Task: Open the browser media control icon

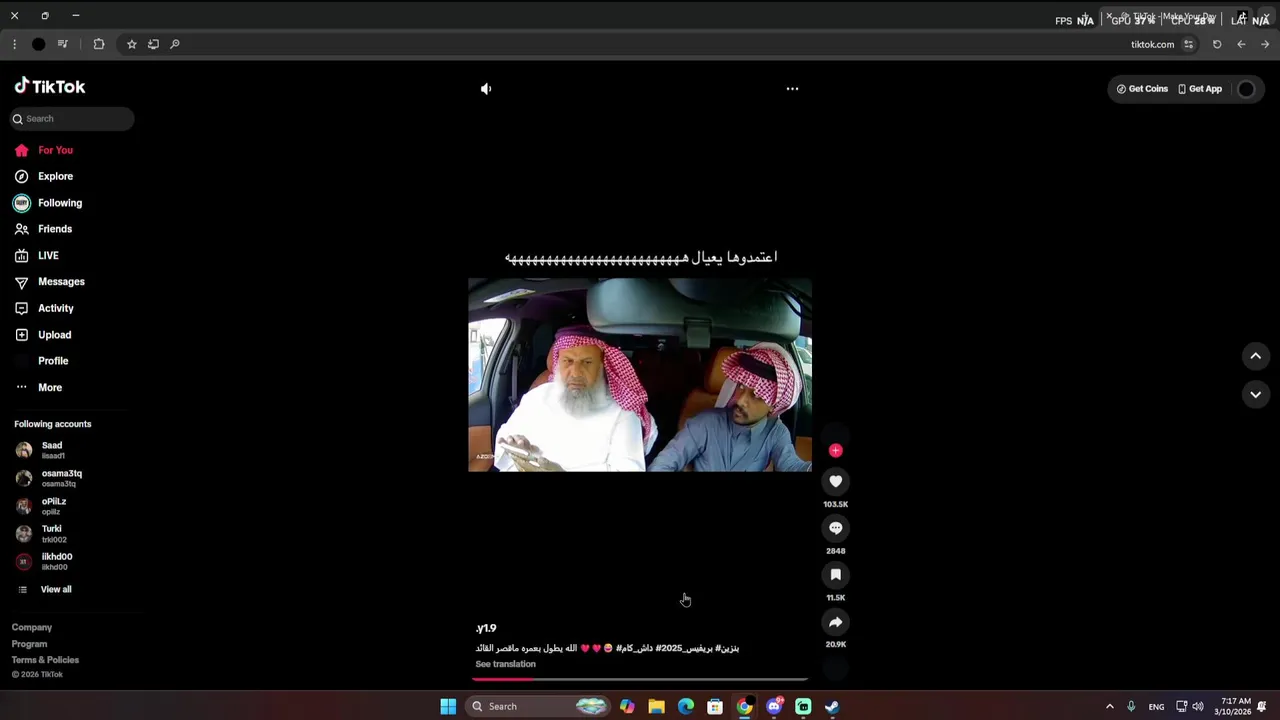Action: (x=63, y=44)
